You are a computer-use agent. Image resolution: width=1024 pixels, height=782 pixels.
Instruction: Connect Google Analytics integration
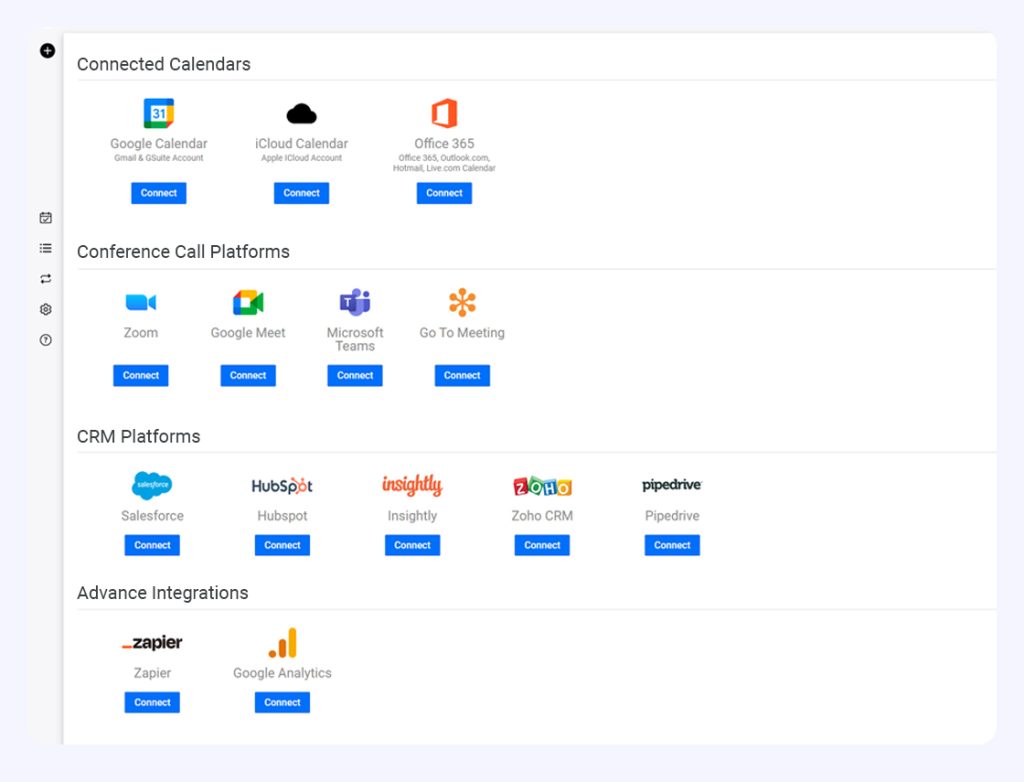pyautogui.click(x=282, y=702)
